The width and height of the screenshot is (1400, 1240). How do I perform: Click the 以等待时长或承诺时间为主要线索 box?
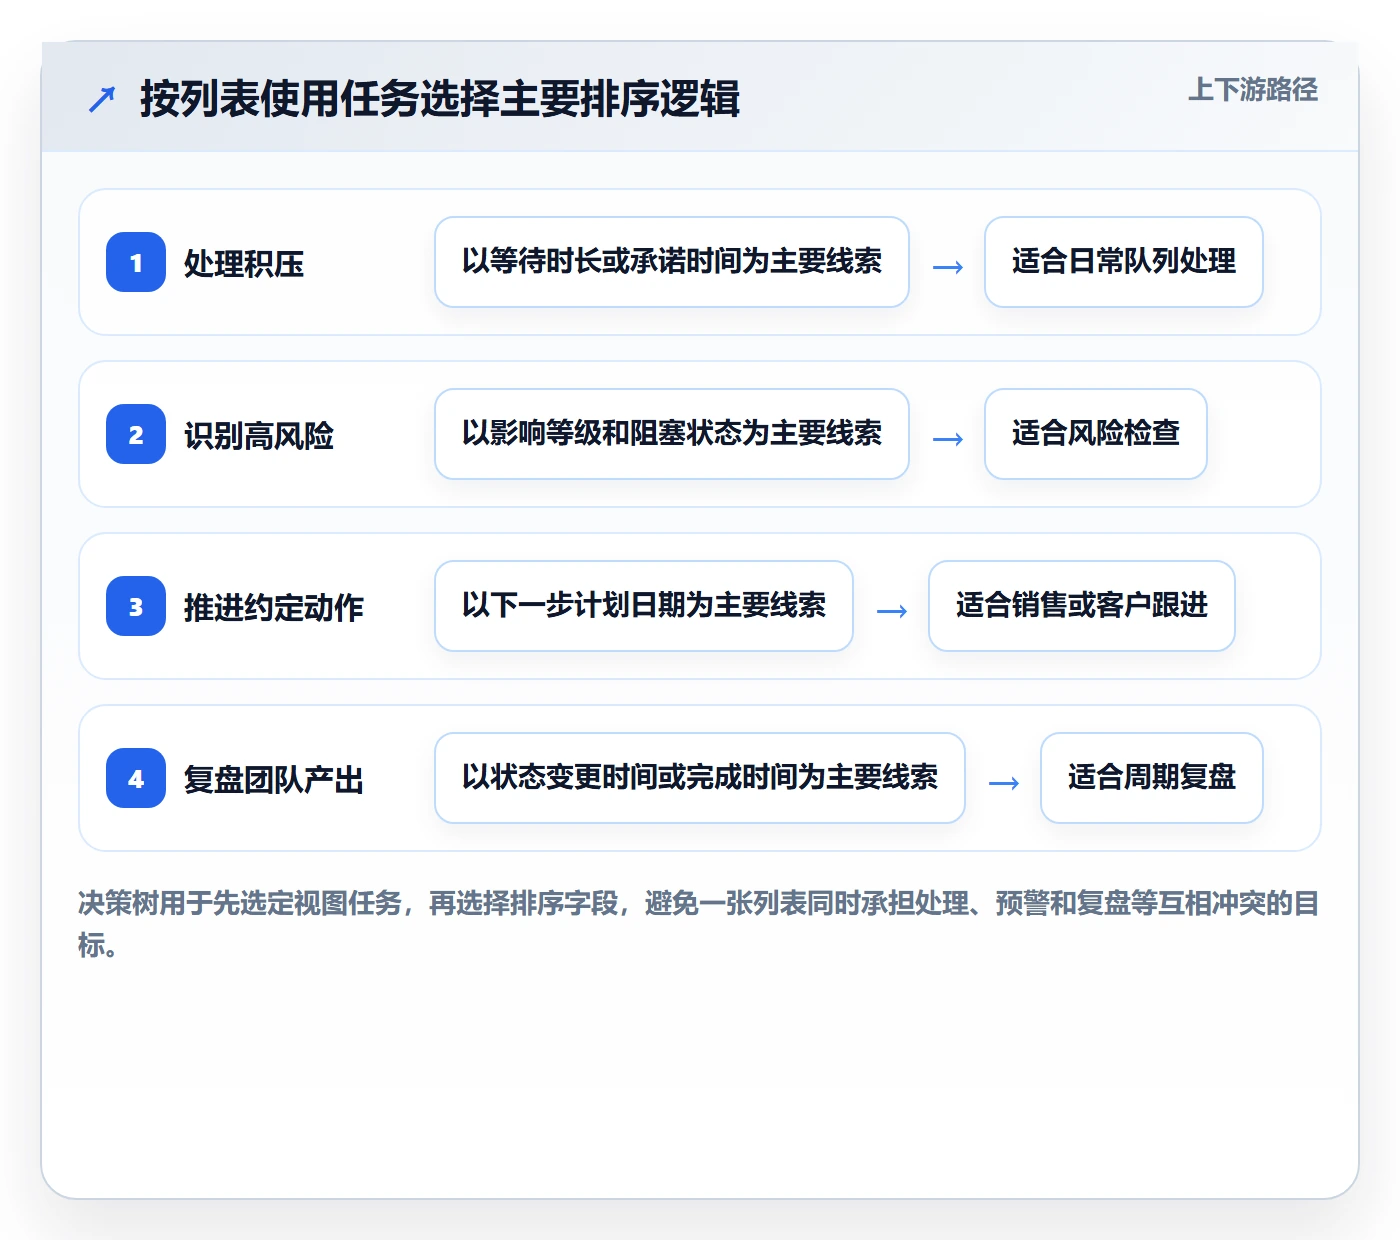tap(672, 262)
